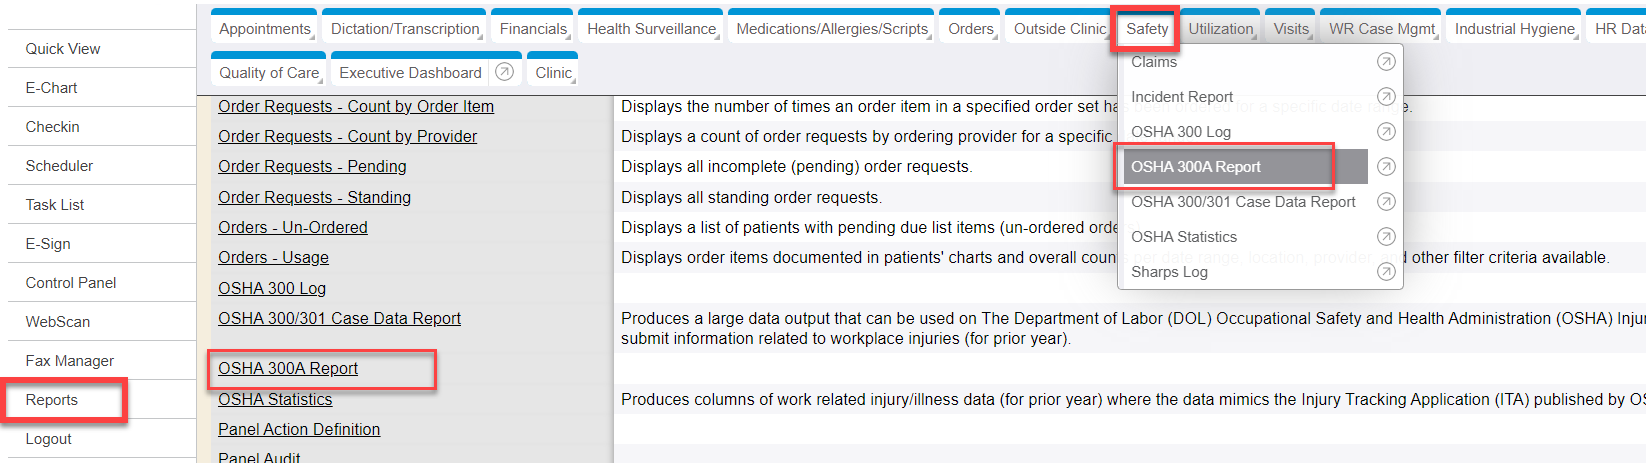This screenshot has width=1646, height=463.
Task: Click the arrow icon next to Incident Report
Action: pyautogui.click(x=1386, y=97)
